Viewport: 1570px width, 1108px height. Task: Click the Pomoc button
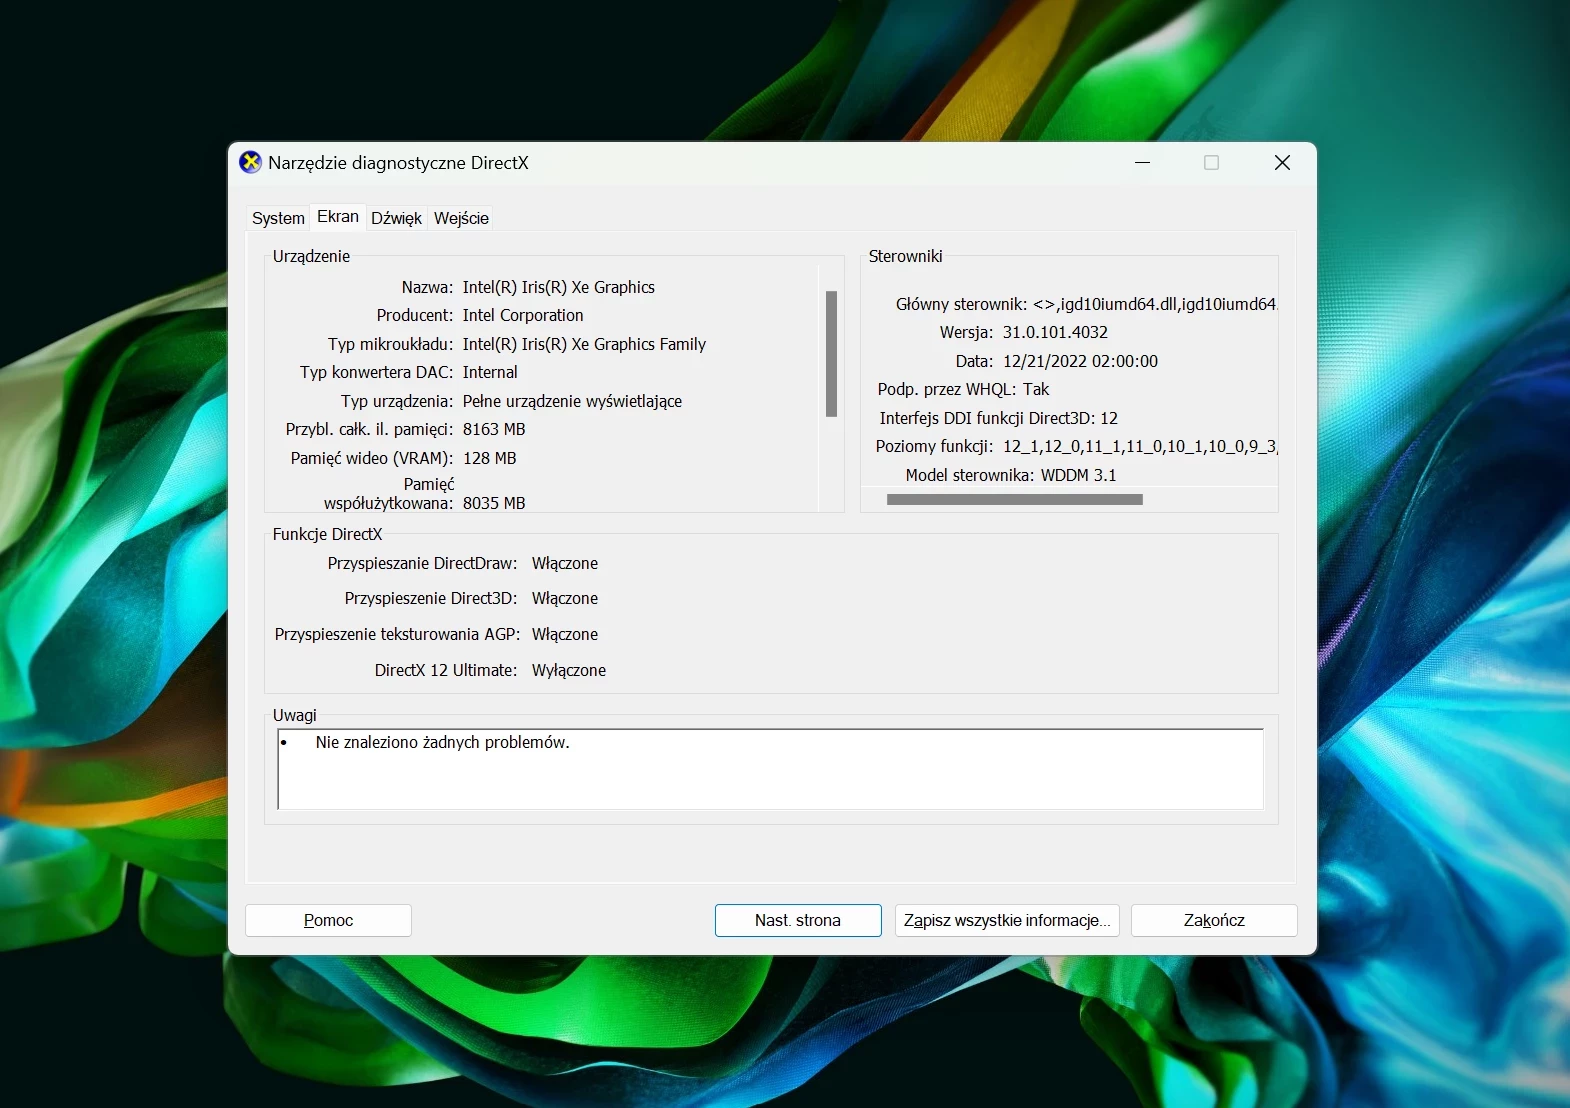pyautogui.click(x=328, y=920)
